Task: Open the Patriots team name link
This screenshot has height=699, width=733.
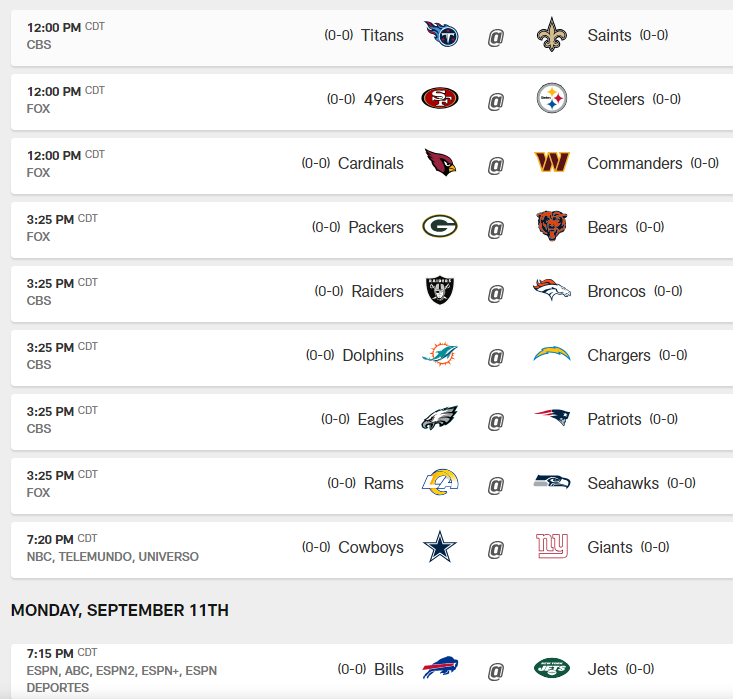Action: 614,419
